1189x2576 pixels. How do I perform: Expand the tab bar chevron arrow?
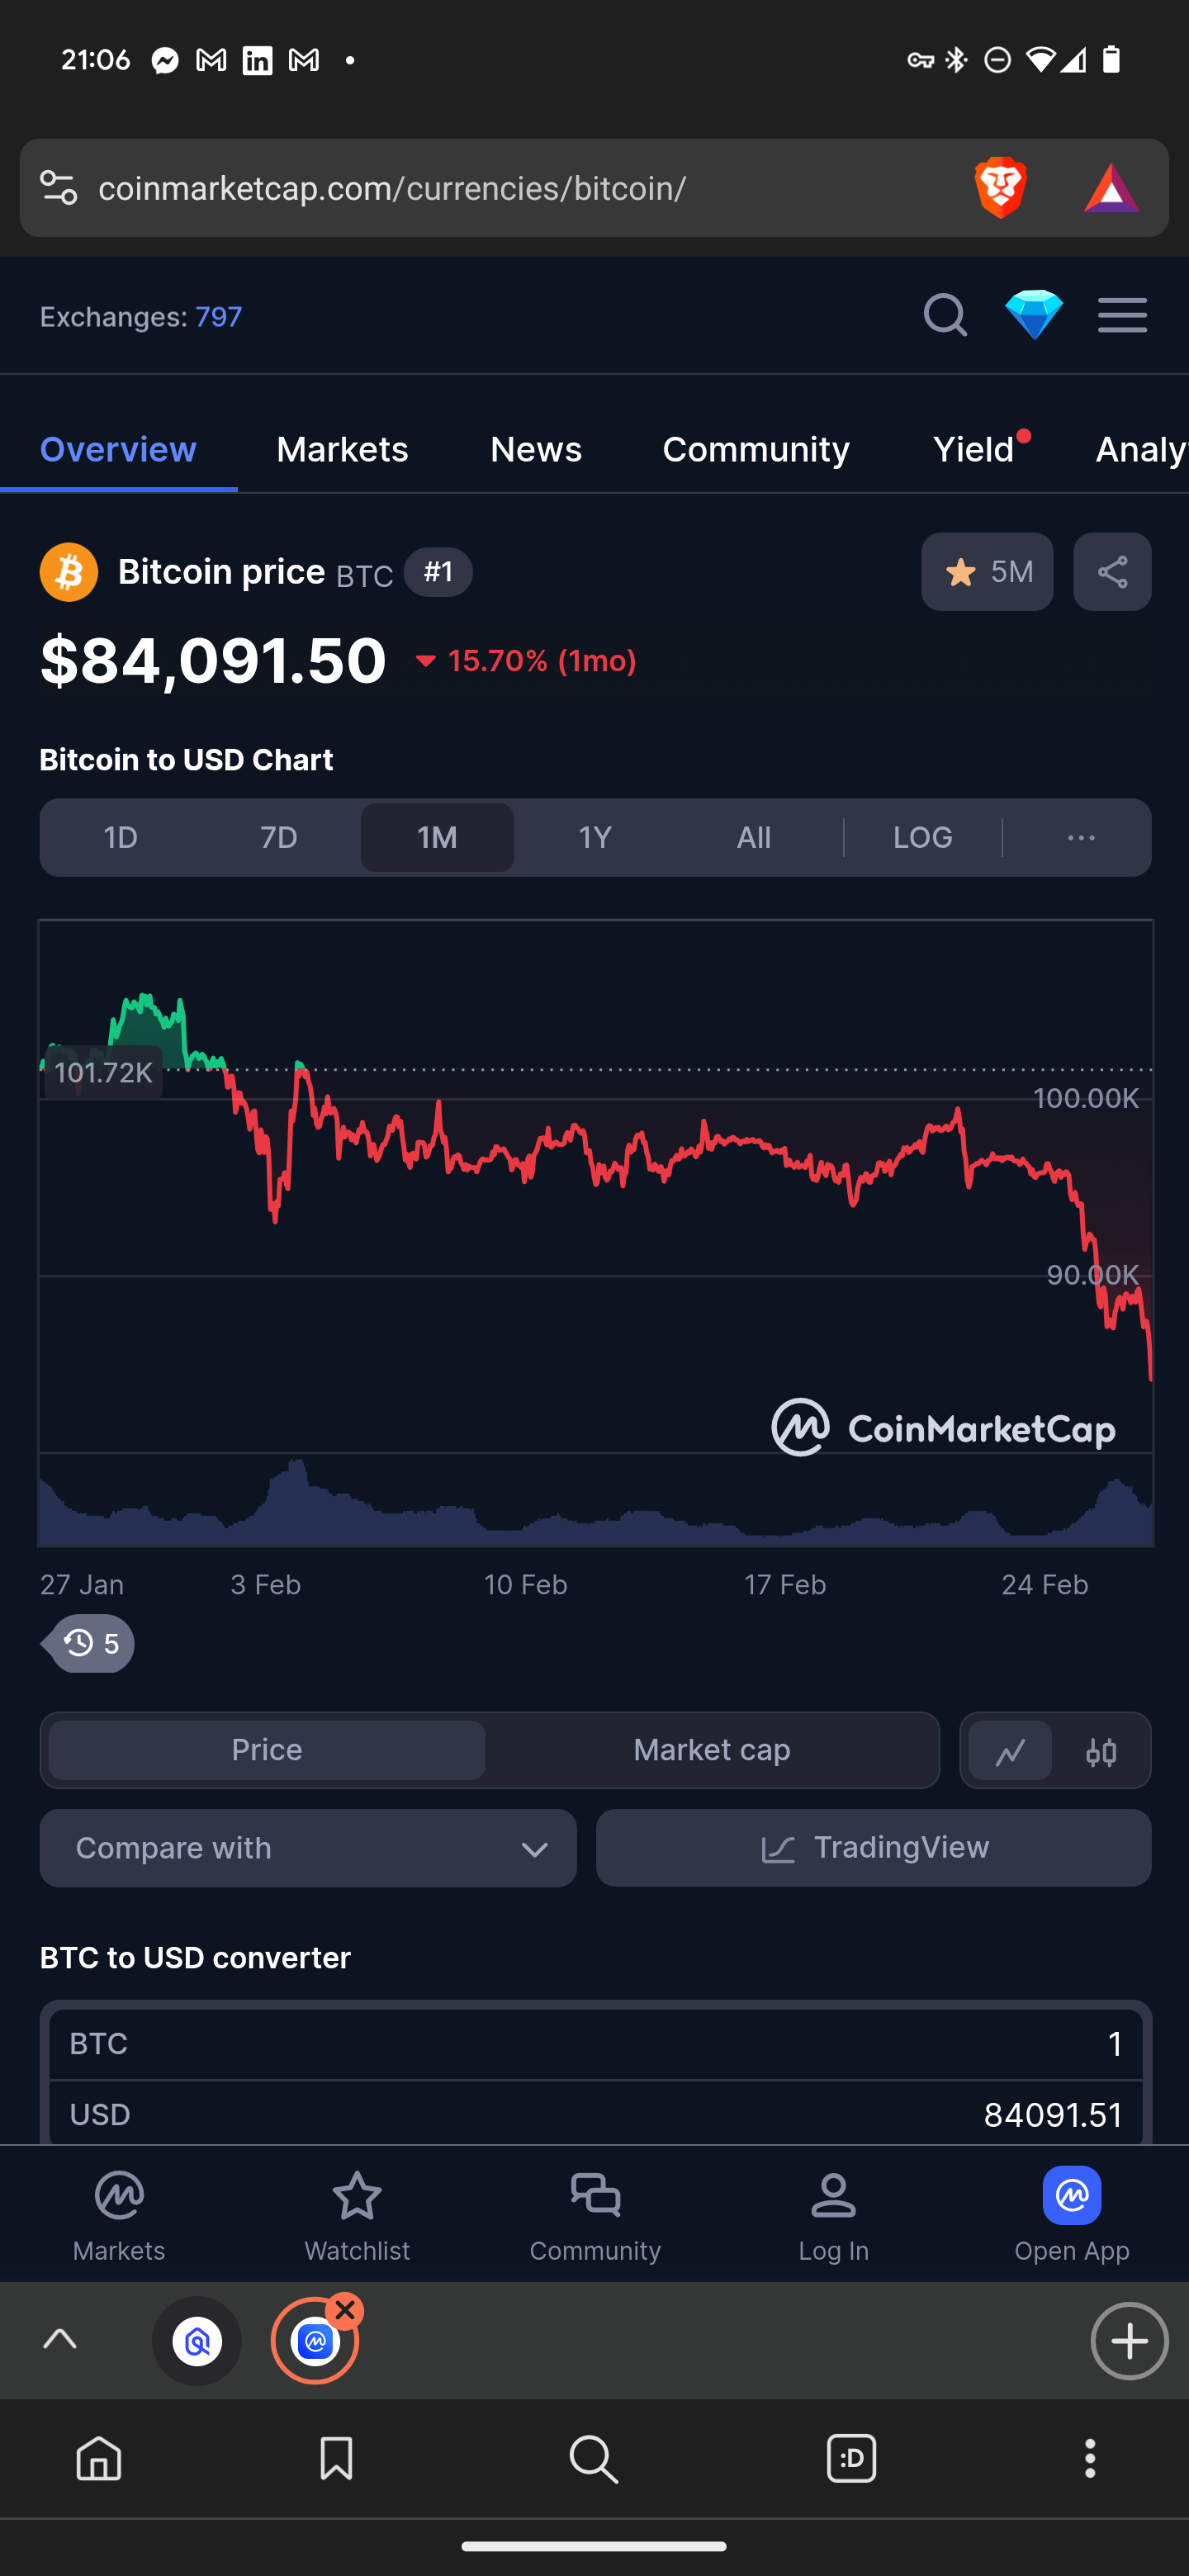[x=60, y=2340]
